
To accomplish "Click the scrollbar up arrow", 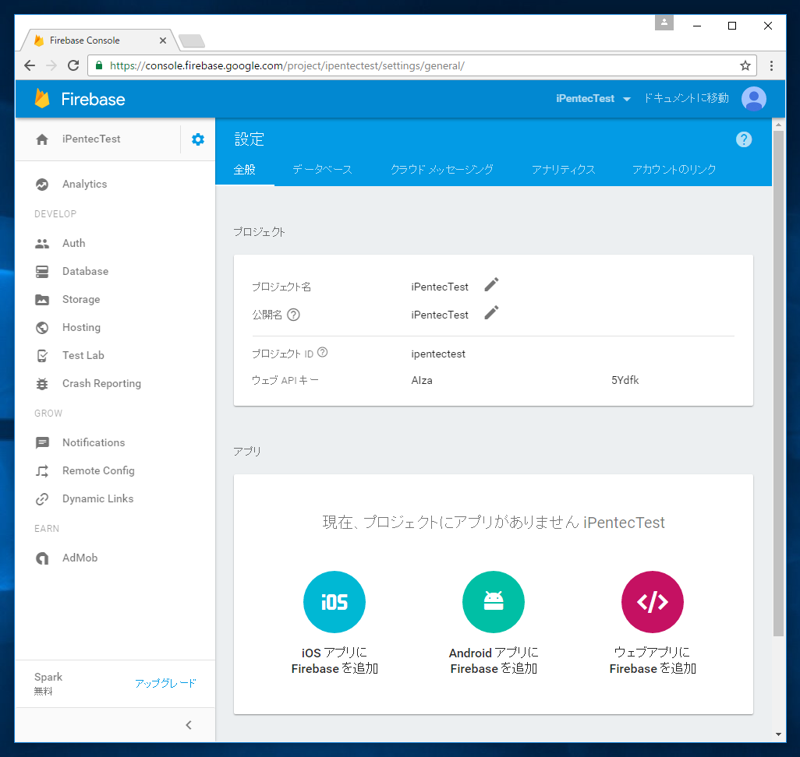I will point(778,124).
